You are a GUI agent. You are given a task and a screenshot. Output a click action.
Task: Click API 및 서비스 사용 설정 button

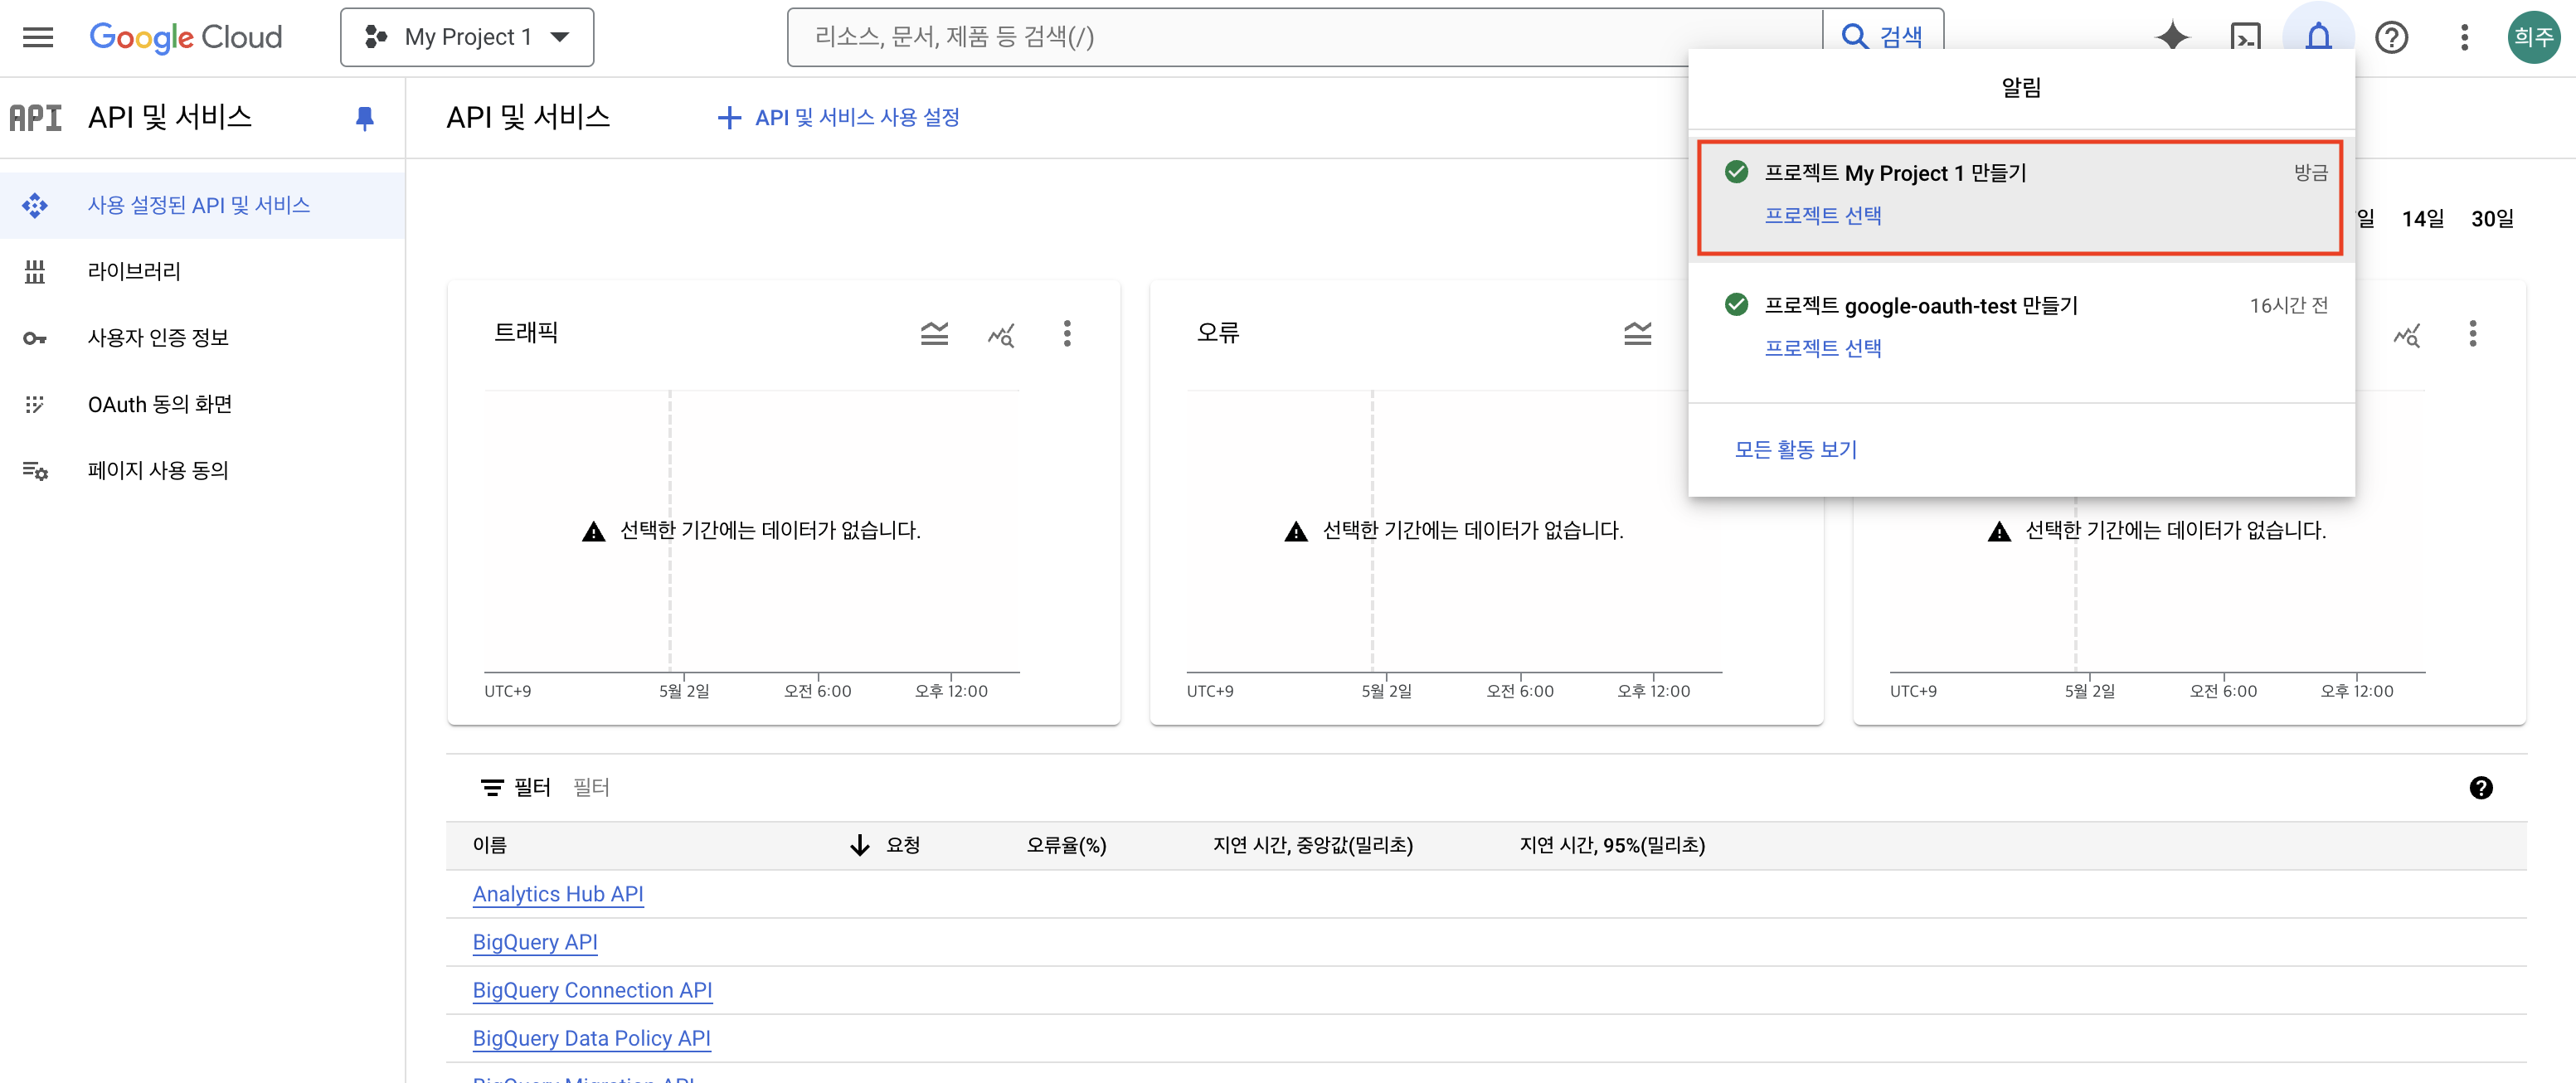(x=838, y=118)
